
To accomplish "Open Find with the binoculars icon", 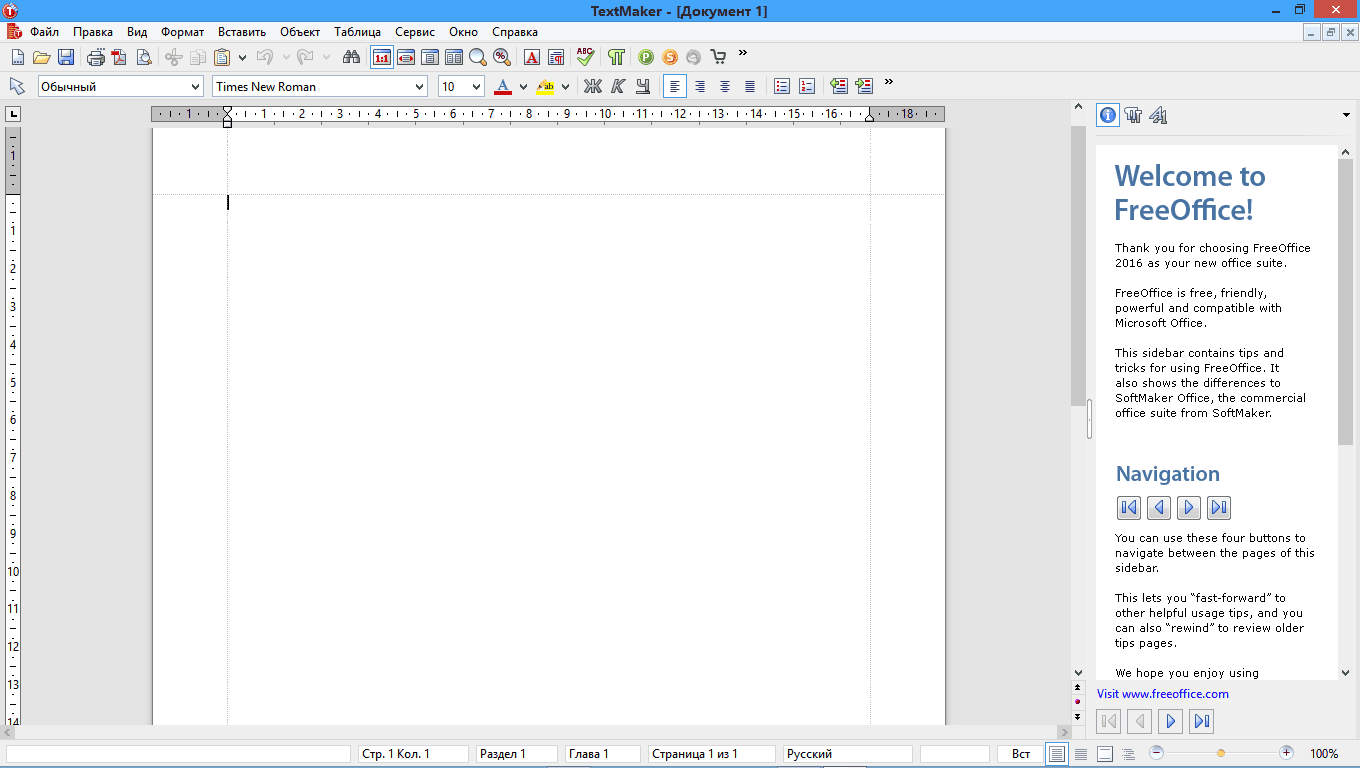I will click(351, 57).
